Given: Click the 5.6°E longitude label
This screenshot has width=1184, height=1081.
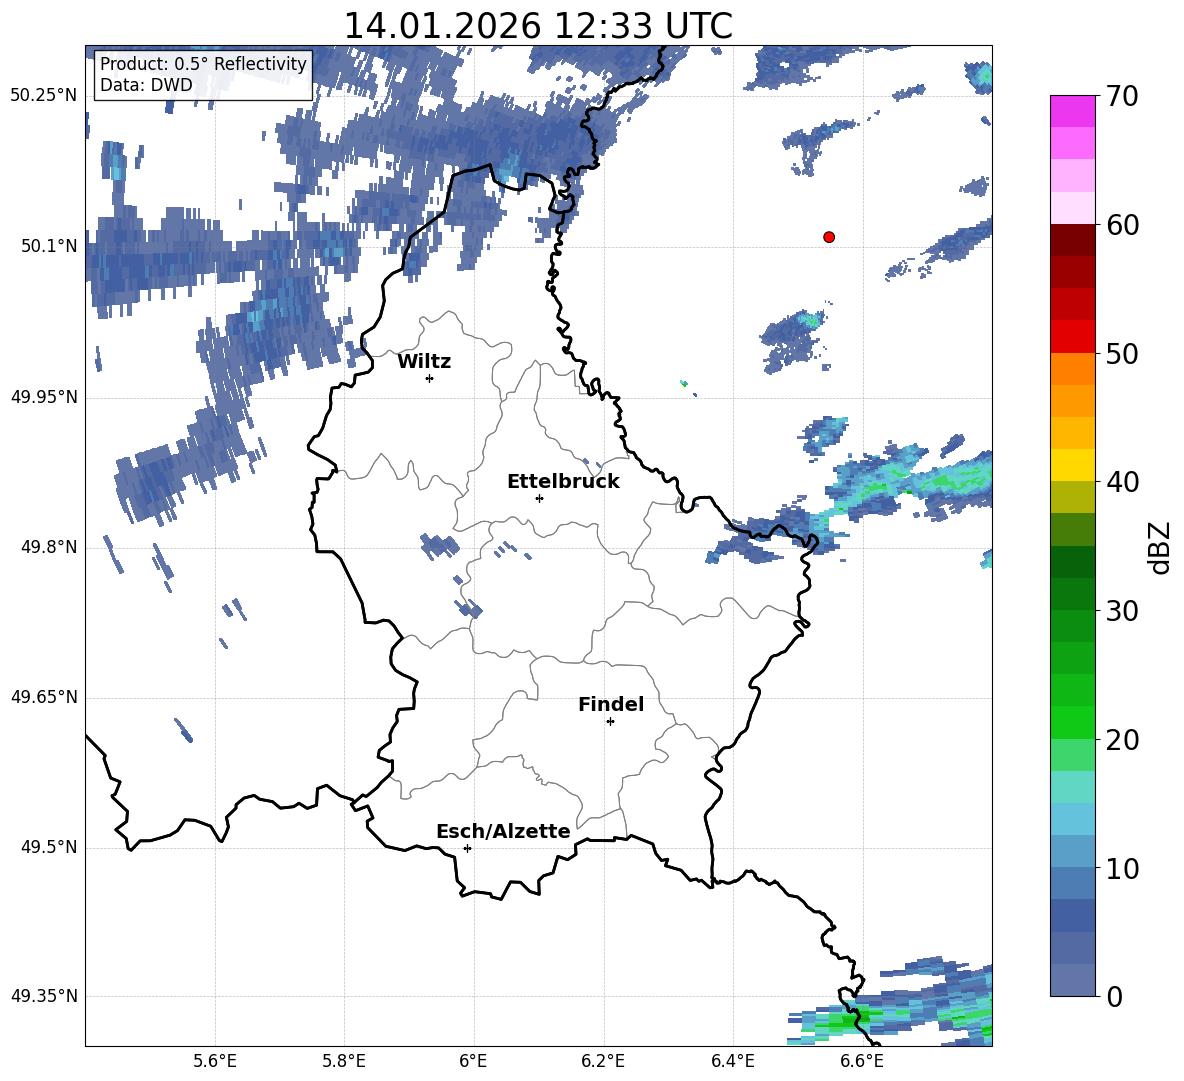Looking at the screenshot, I should pyautogui.click(x=215, y=1062).
